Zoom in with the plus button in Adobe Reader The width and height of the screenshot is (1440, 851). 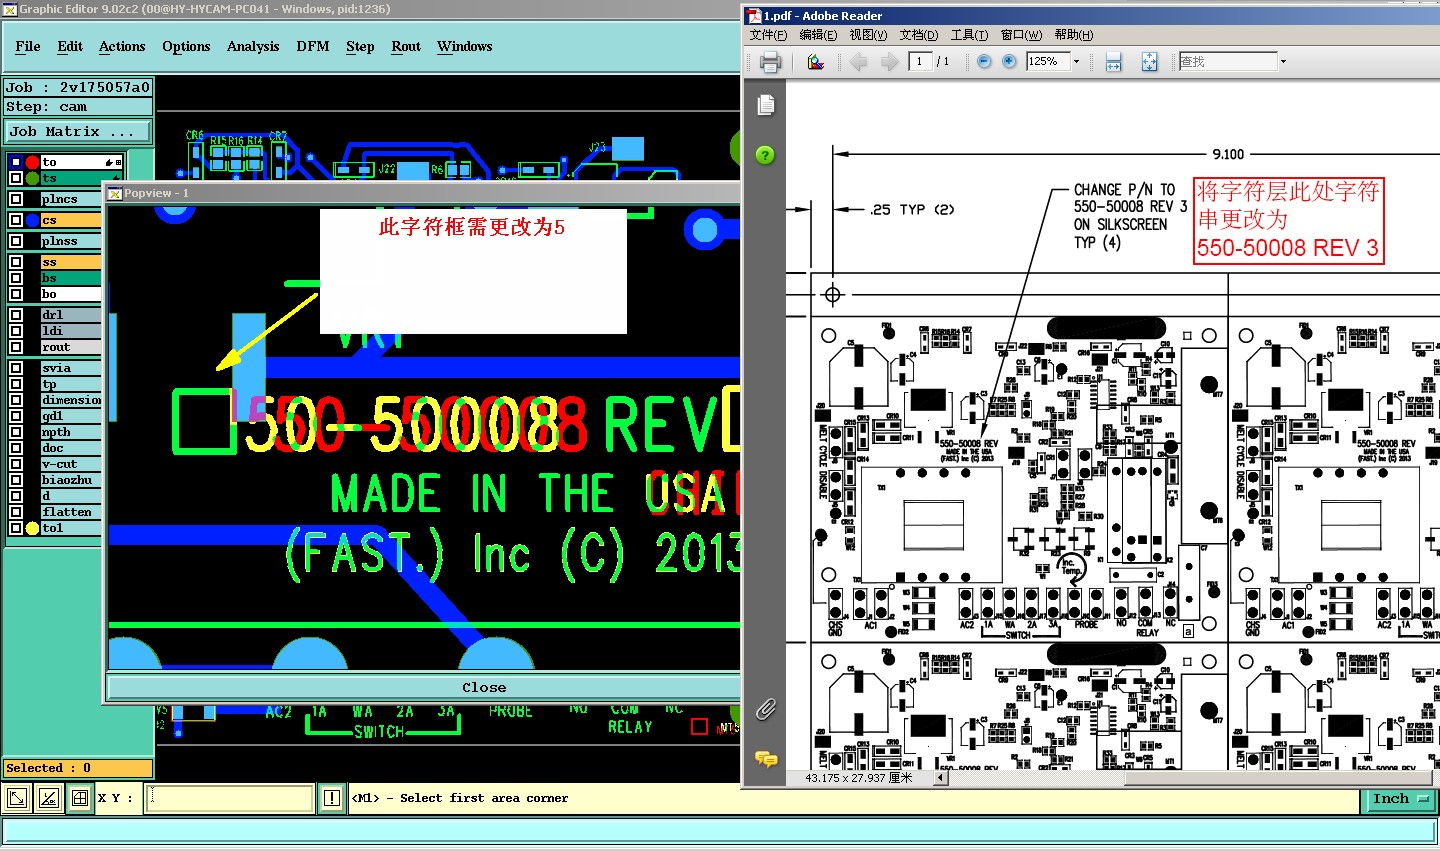(1009, 62)
